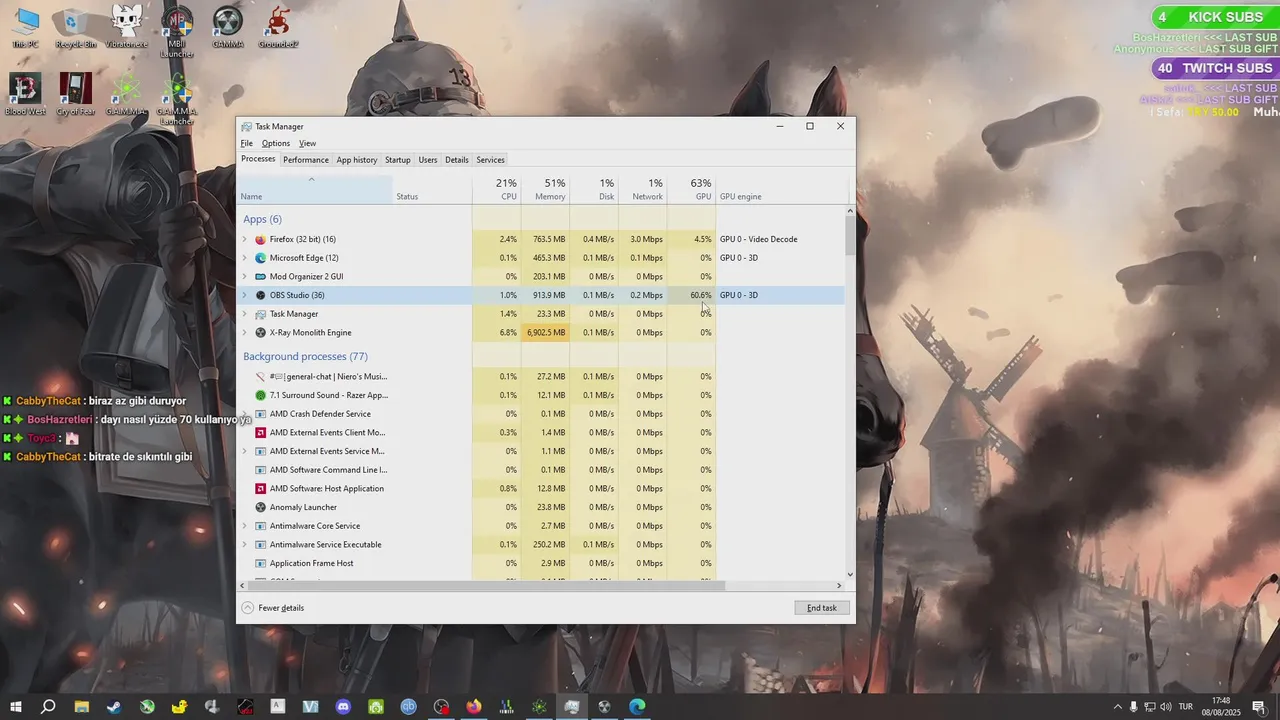The image size is (1280, 720).
Task: Click the End task button
Action: pyautogui.click(x=822, y=608)
